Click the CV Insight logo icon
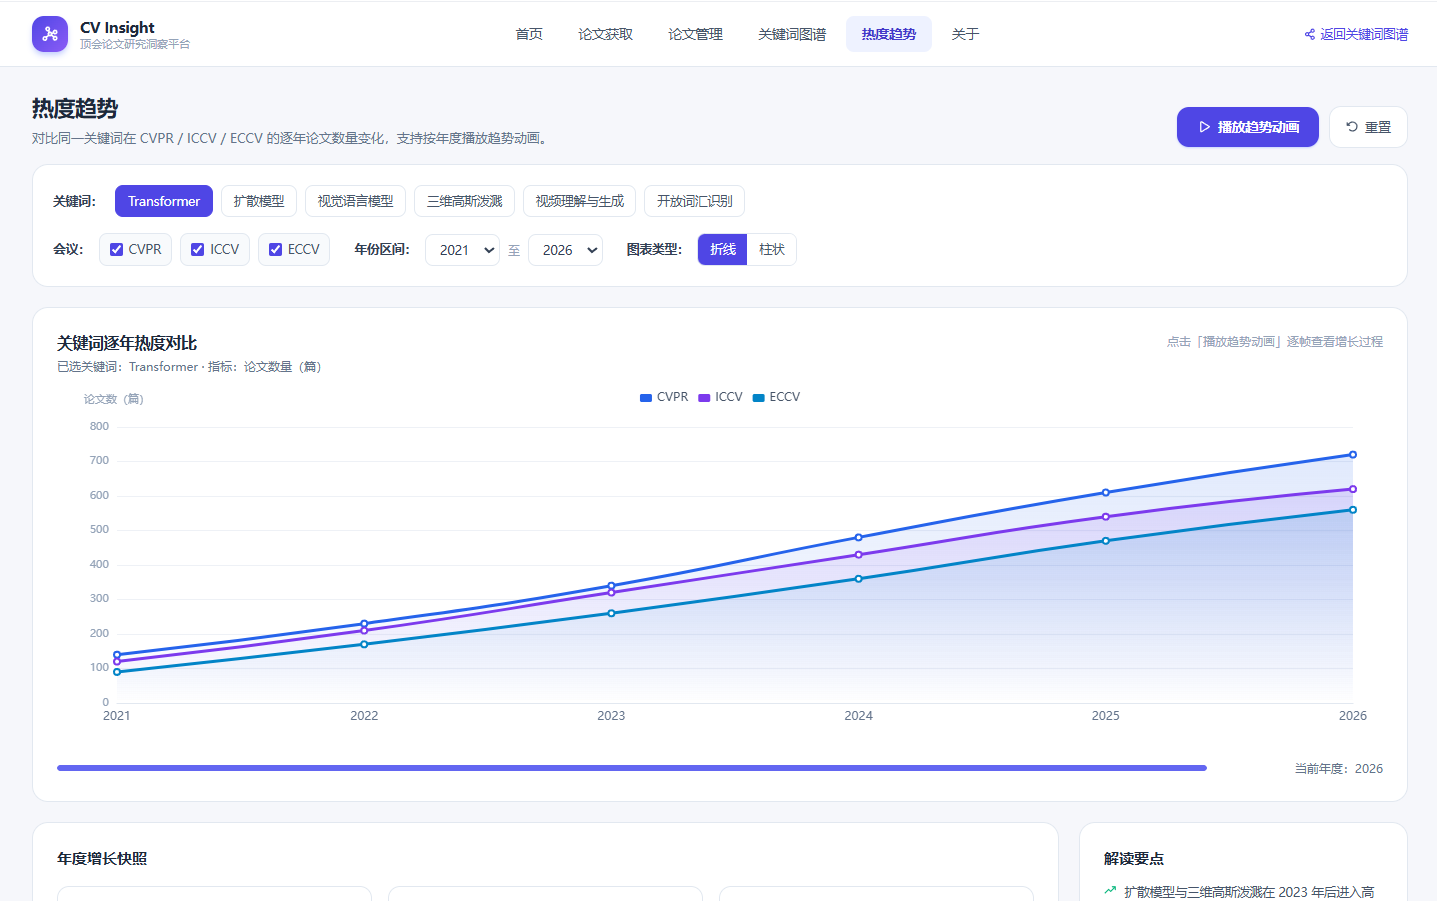The width and height of the screenshot is (1437, 901). point(50,34)
